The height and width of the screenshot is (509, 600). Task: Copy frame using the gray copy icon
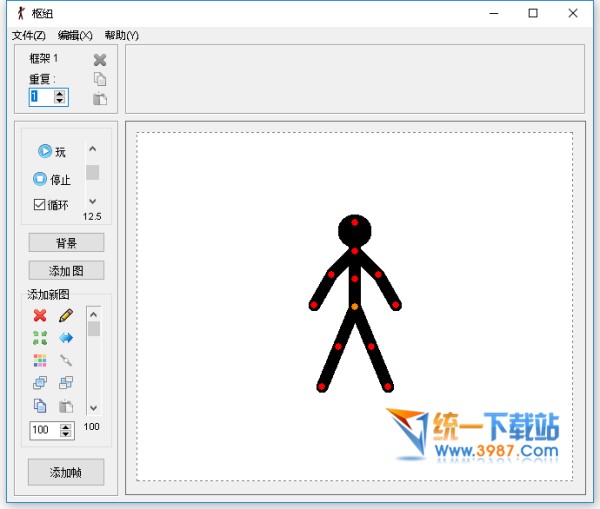pos(100,79)
